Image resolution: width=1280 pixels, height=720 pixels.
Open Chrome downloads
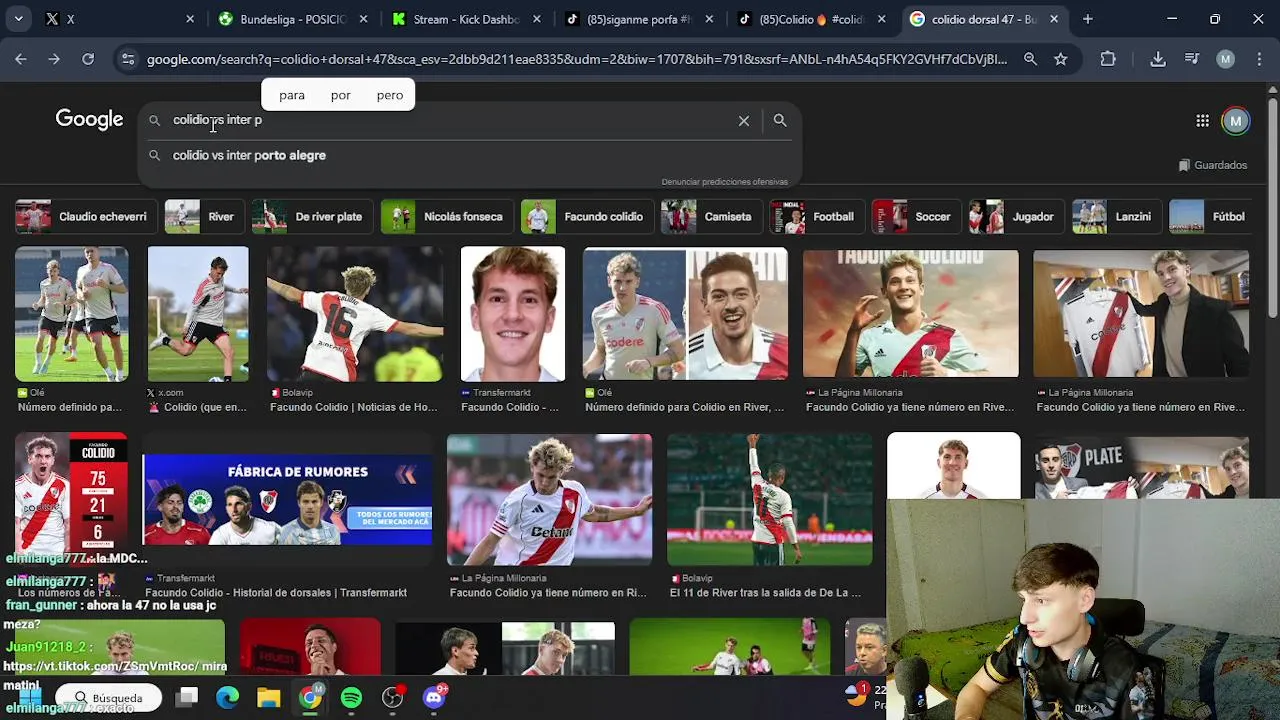(1158, 59)
